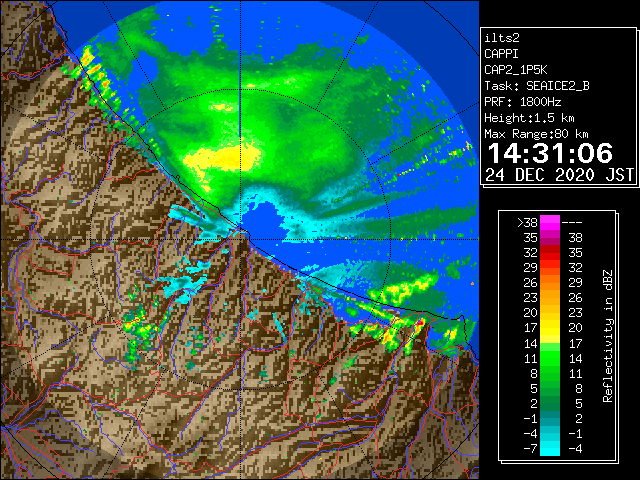640x480 pixels.
Task: Select the 'Task: SEAICE2_B' line
Action: [537, 86]
